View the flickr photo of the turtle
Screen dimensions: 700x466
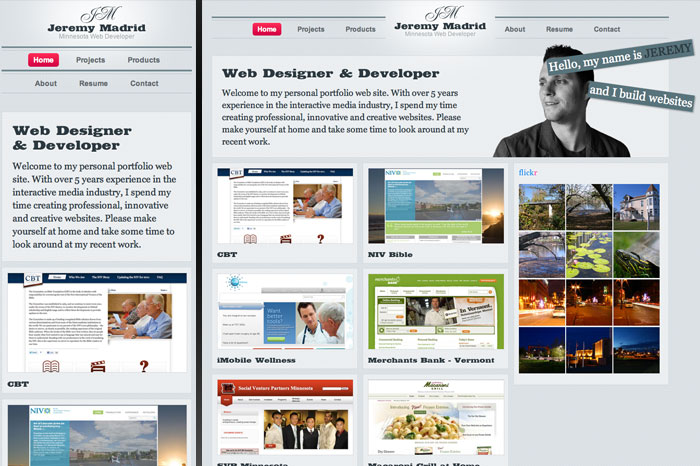pyautogui.click(x=636, y=255)
